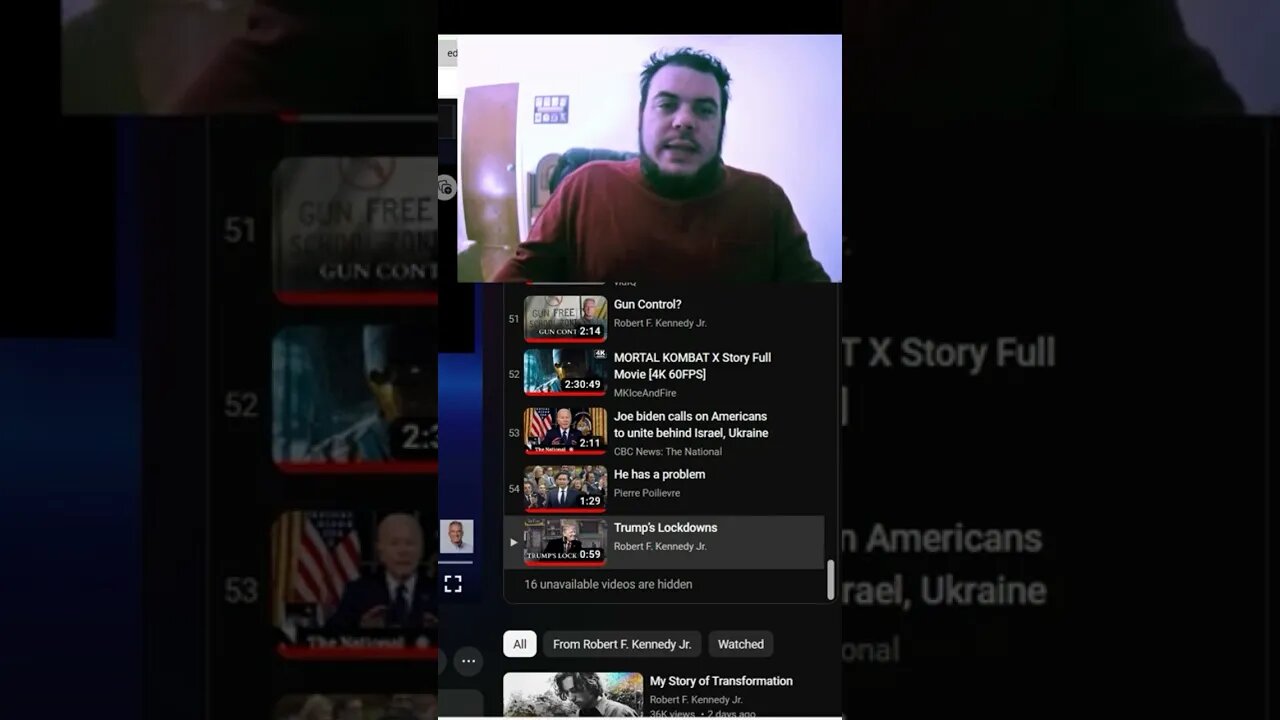Click playlist index number 51

[x=514, y=319]
